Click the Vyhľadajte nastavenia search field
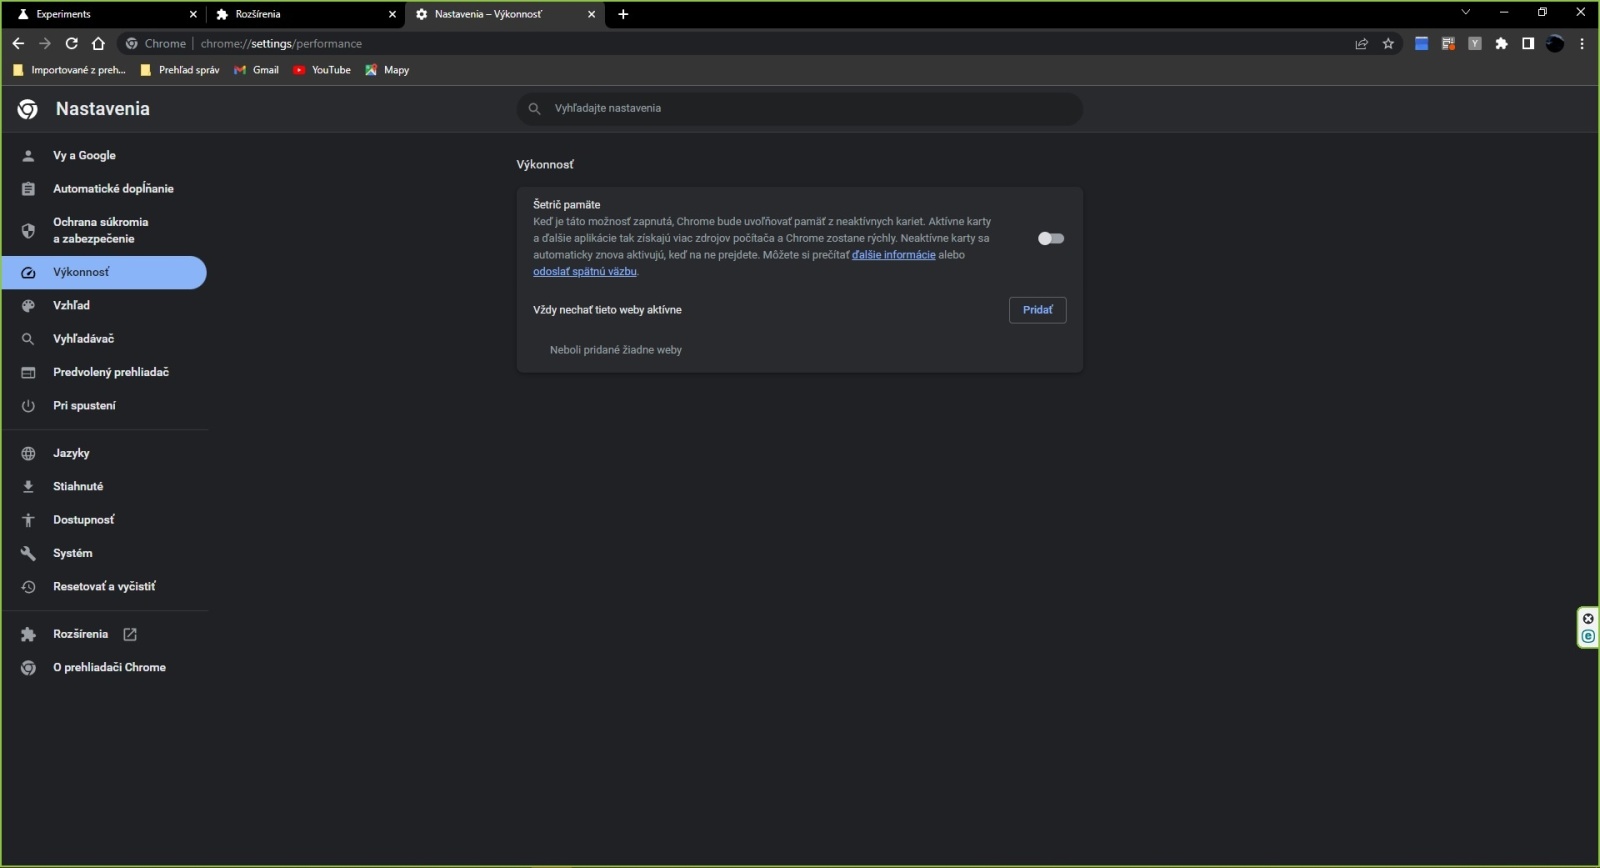 tap(800, 108)
